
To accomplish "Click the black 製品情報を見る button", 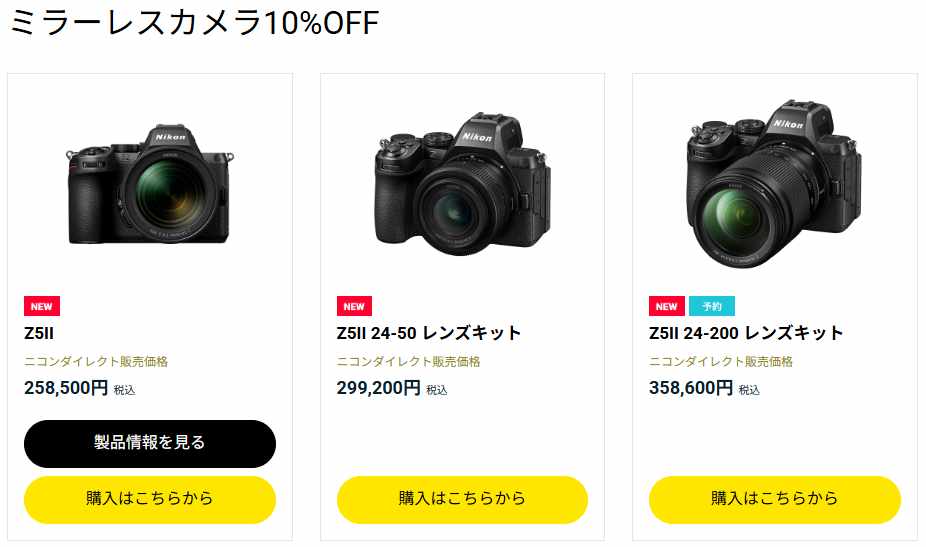I will point(150,444).
